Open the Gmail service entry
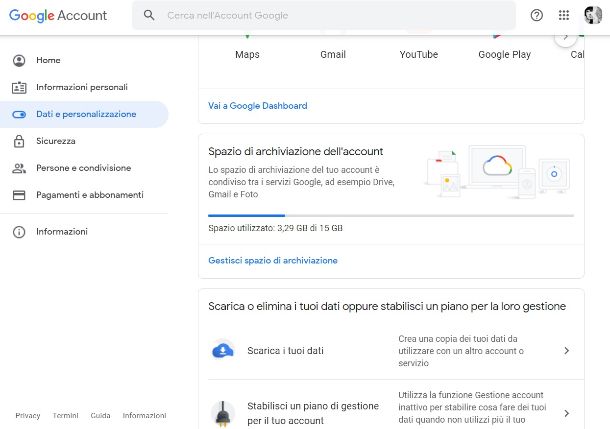 pos(333,54)
